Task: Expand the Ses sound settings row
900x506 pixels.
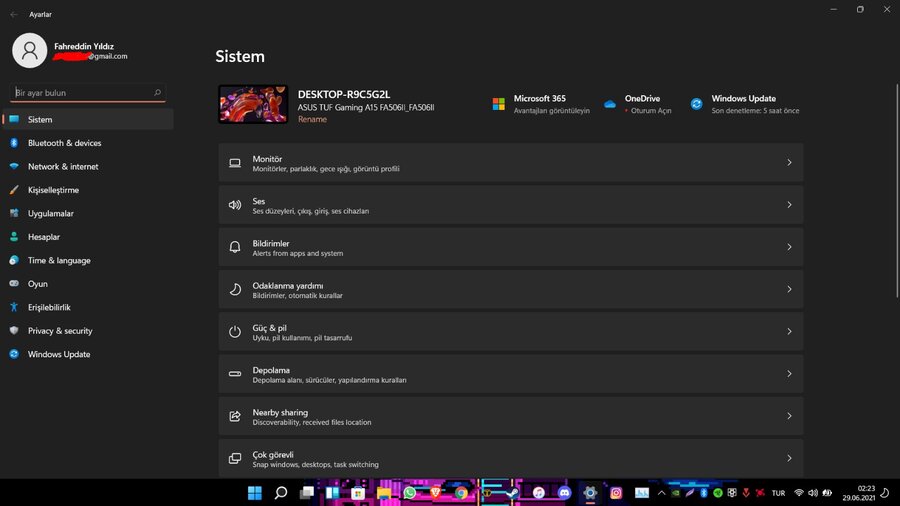Action: (x=510, y=205)
